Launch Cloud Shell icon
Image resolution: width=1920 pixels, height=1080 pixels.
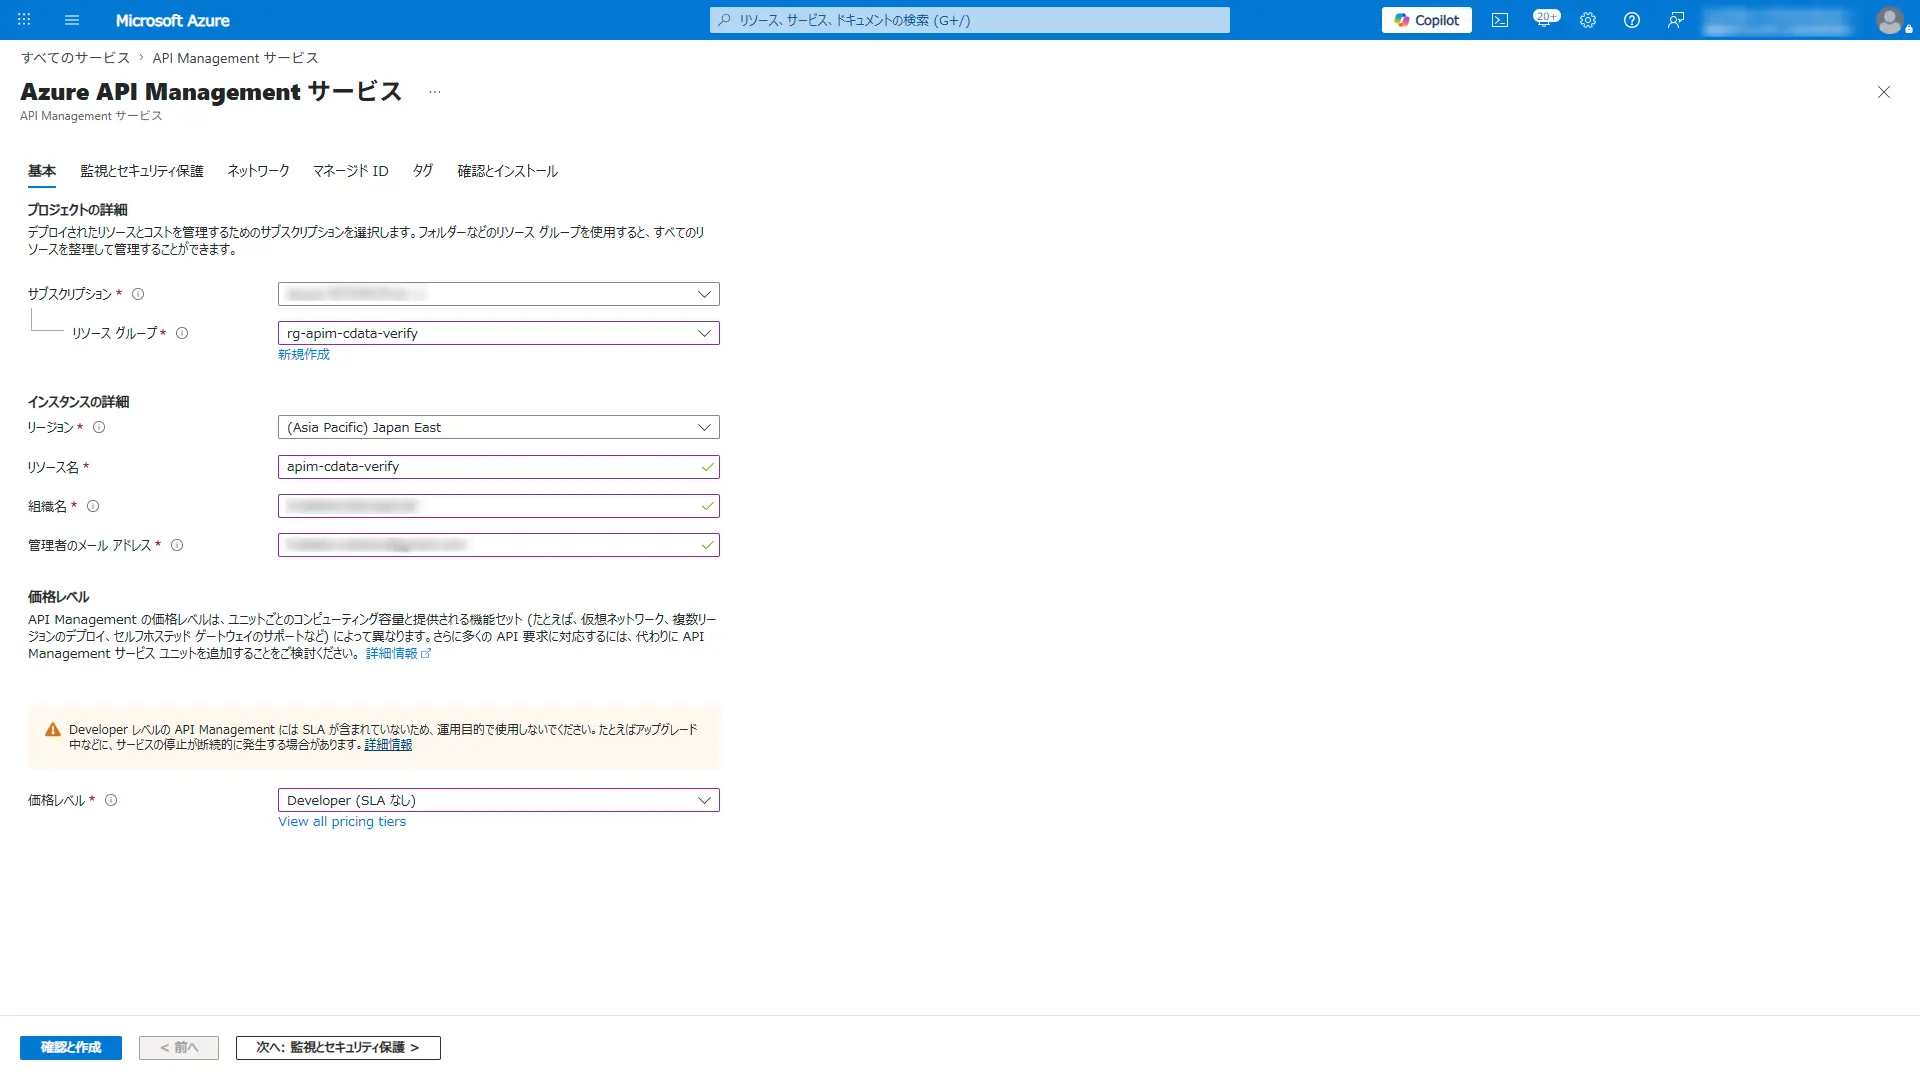click(1499, 20)
